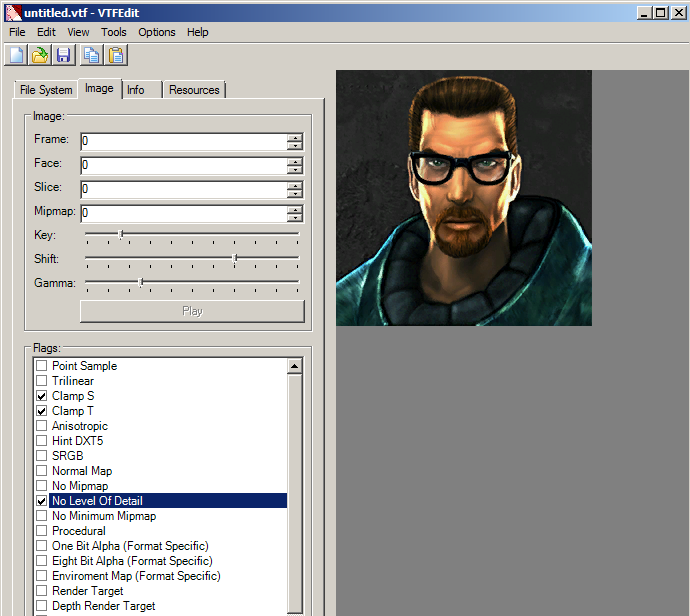Click the Key slider handle
The width and height of the screenshot is (690, 616).
[121, 234]
